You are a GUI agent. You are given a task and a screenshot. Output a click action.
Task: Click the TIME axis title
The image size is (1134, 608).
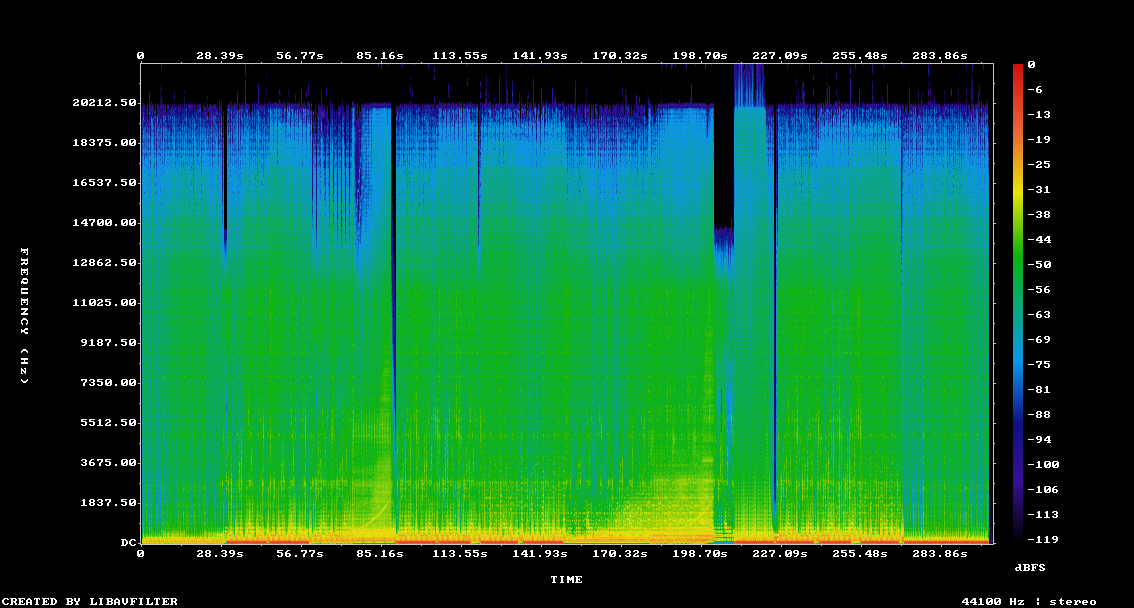(x=566, y=579)
